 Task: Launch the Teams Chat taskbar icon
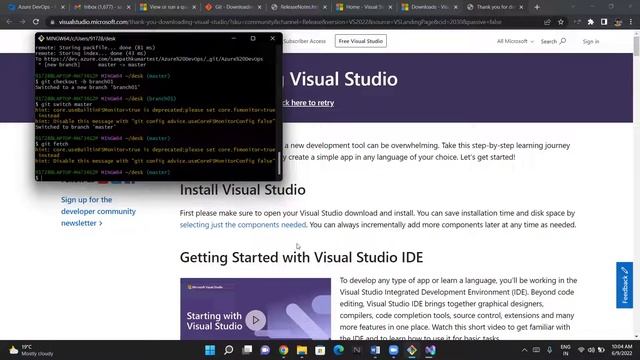(x=265, y=350)
